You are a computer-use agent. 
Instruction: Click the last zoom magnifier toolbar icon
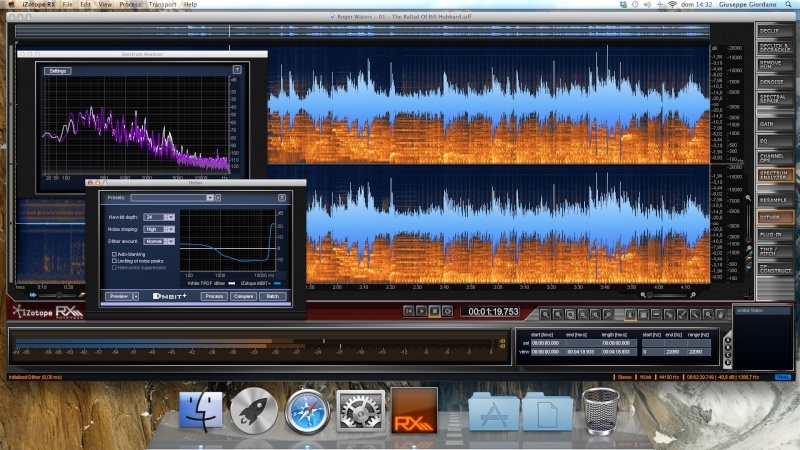click(x=608, y=315)
